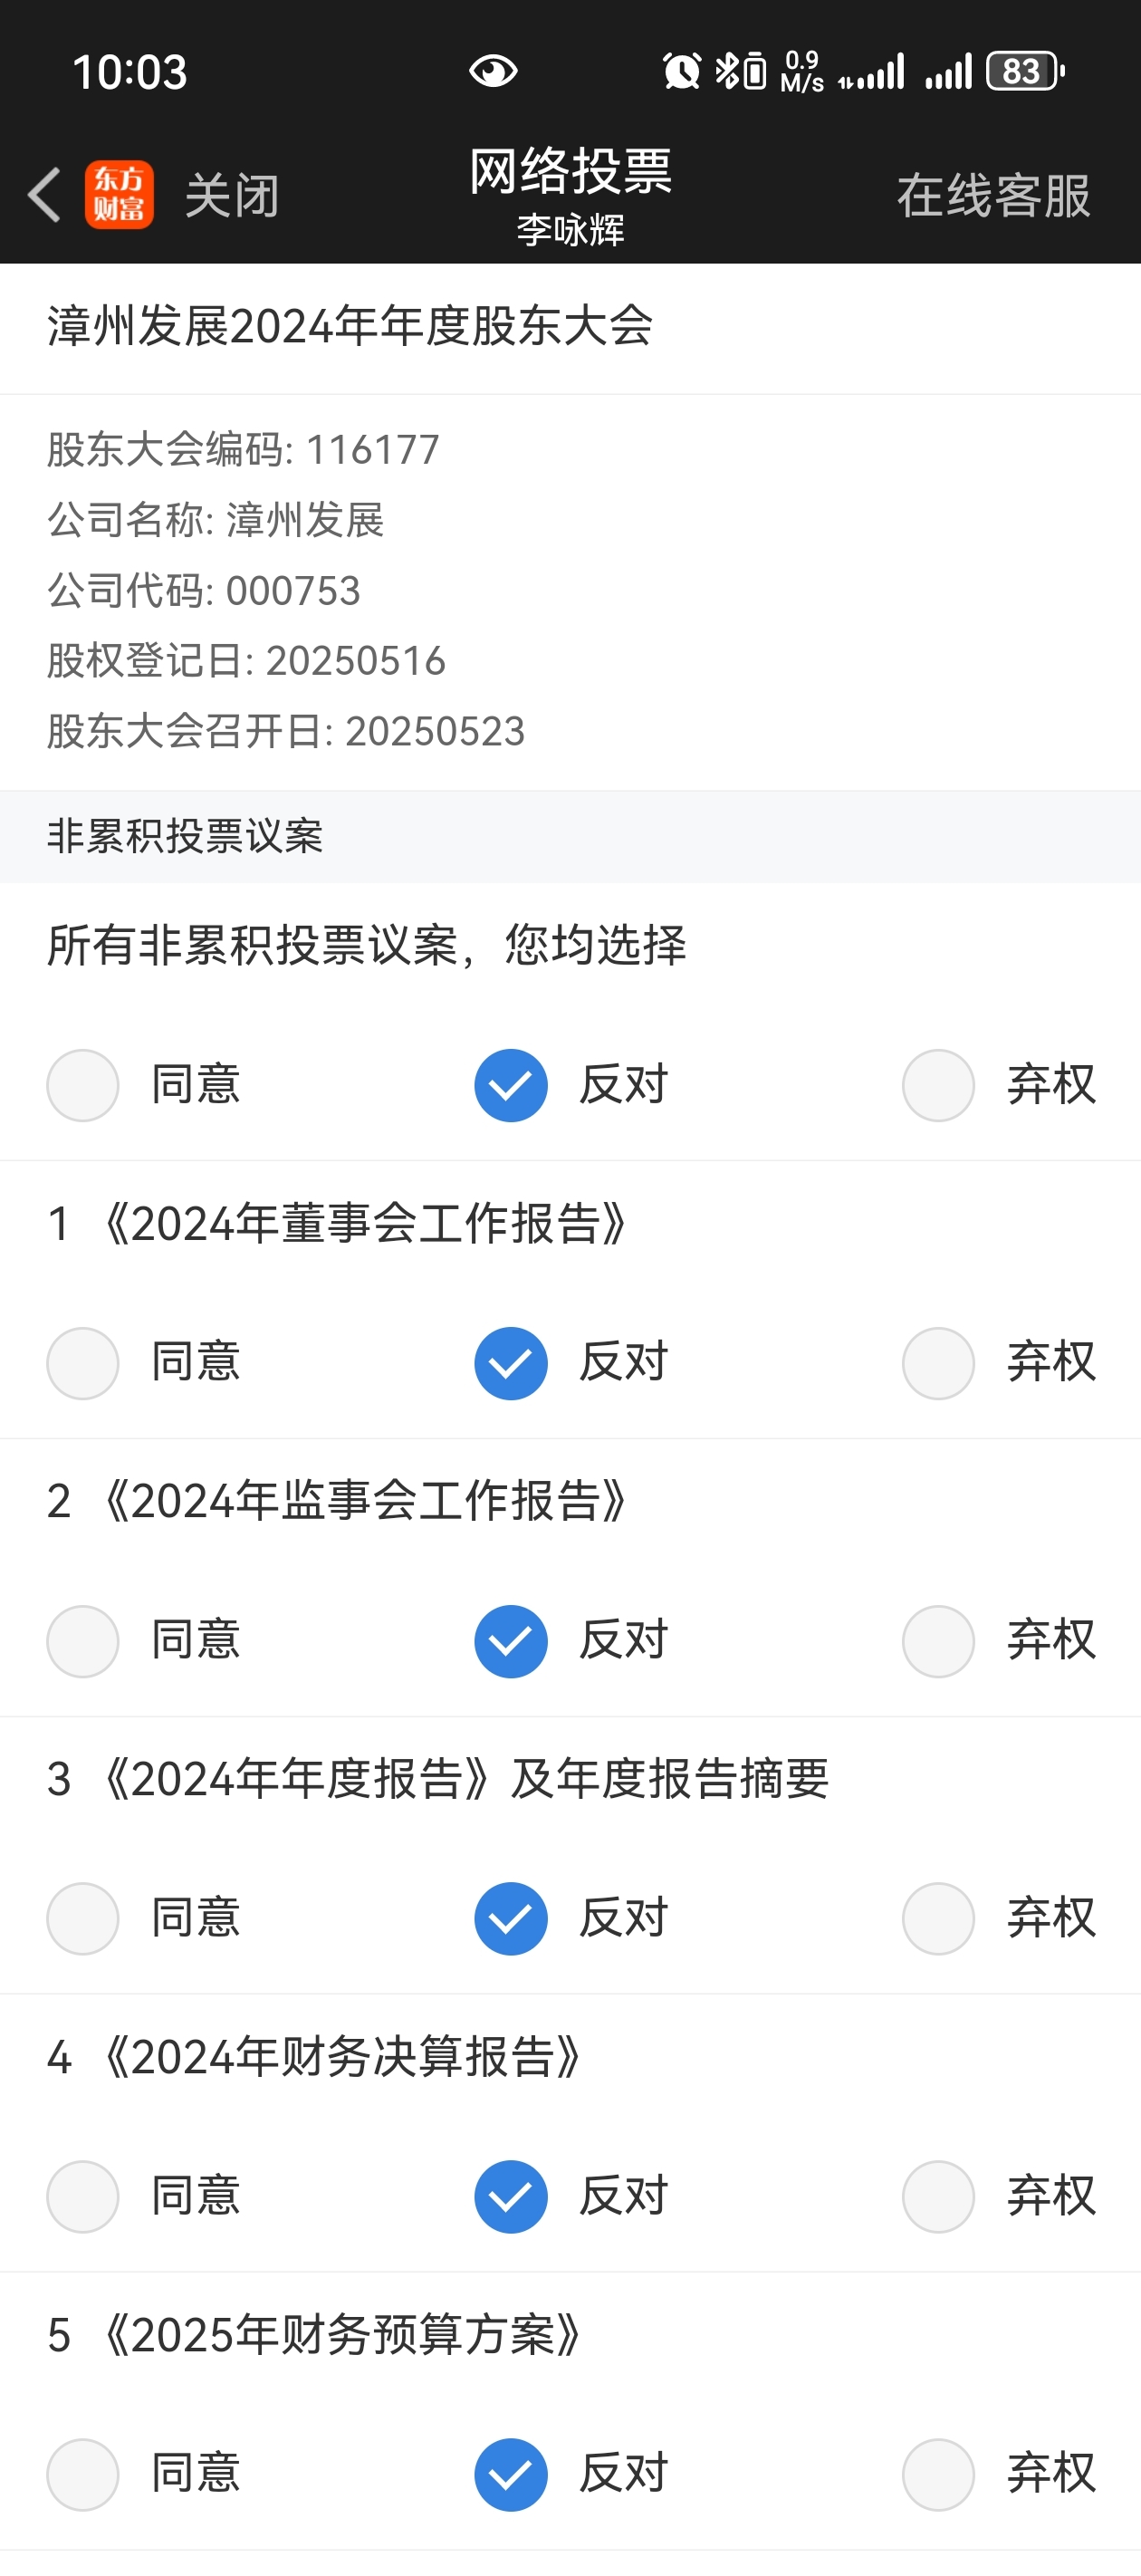The image size is (1141, 2576).
Task: Select 同意 for 2025年财务预算方案
Action: [x=83, y=2474]
